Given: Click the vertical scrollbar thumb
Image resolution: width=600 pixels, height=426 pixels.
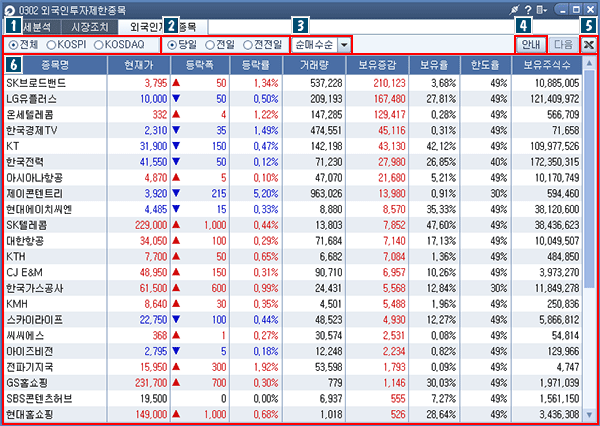Looking at the screenshot, I should (x=589, y=178).
